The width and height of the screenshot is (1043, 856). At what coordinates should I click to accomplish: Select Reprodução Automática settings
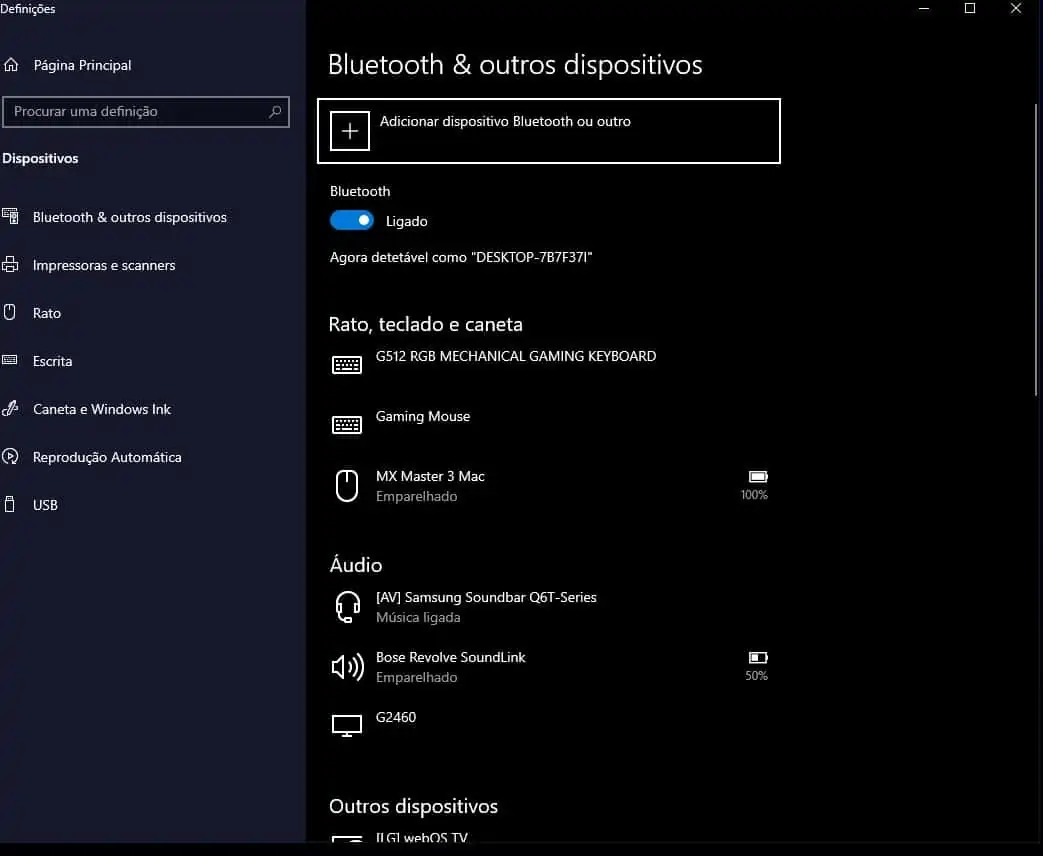107,457
